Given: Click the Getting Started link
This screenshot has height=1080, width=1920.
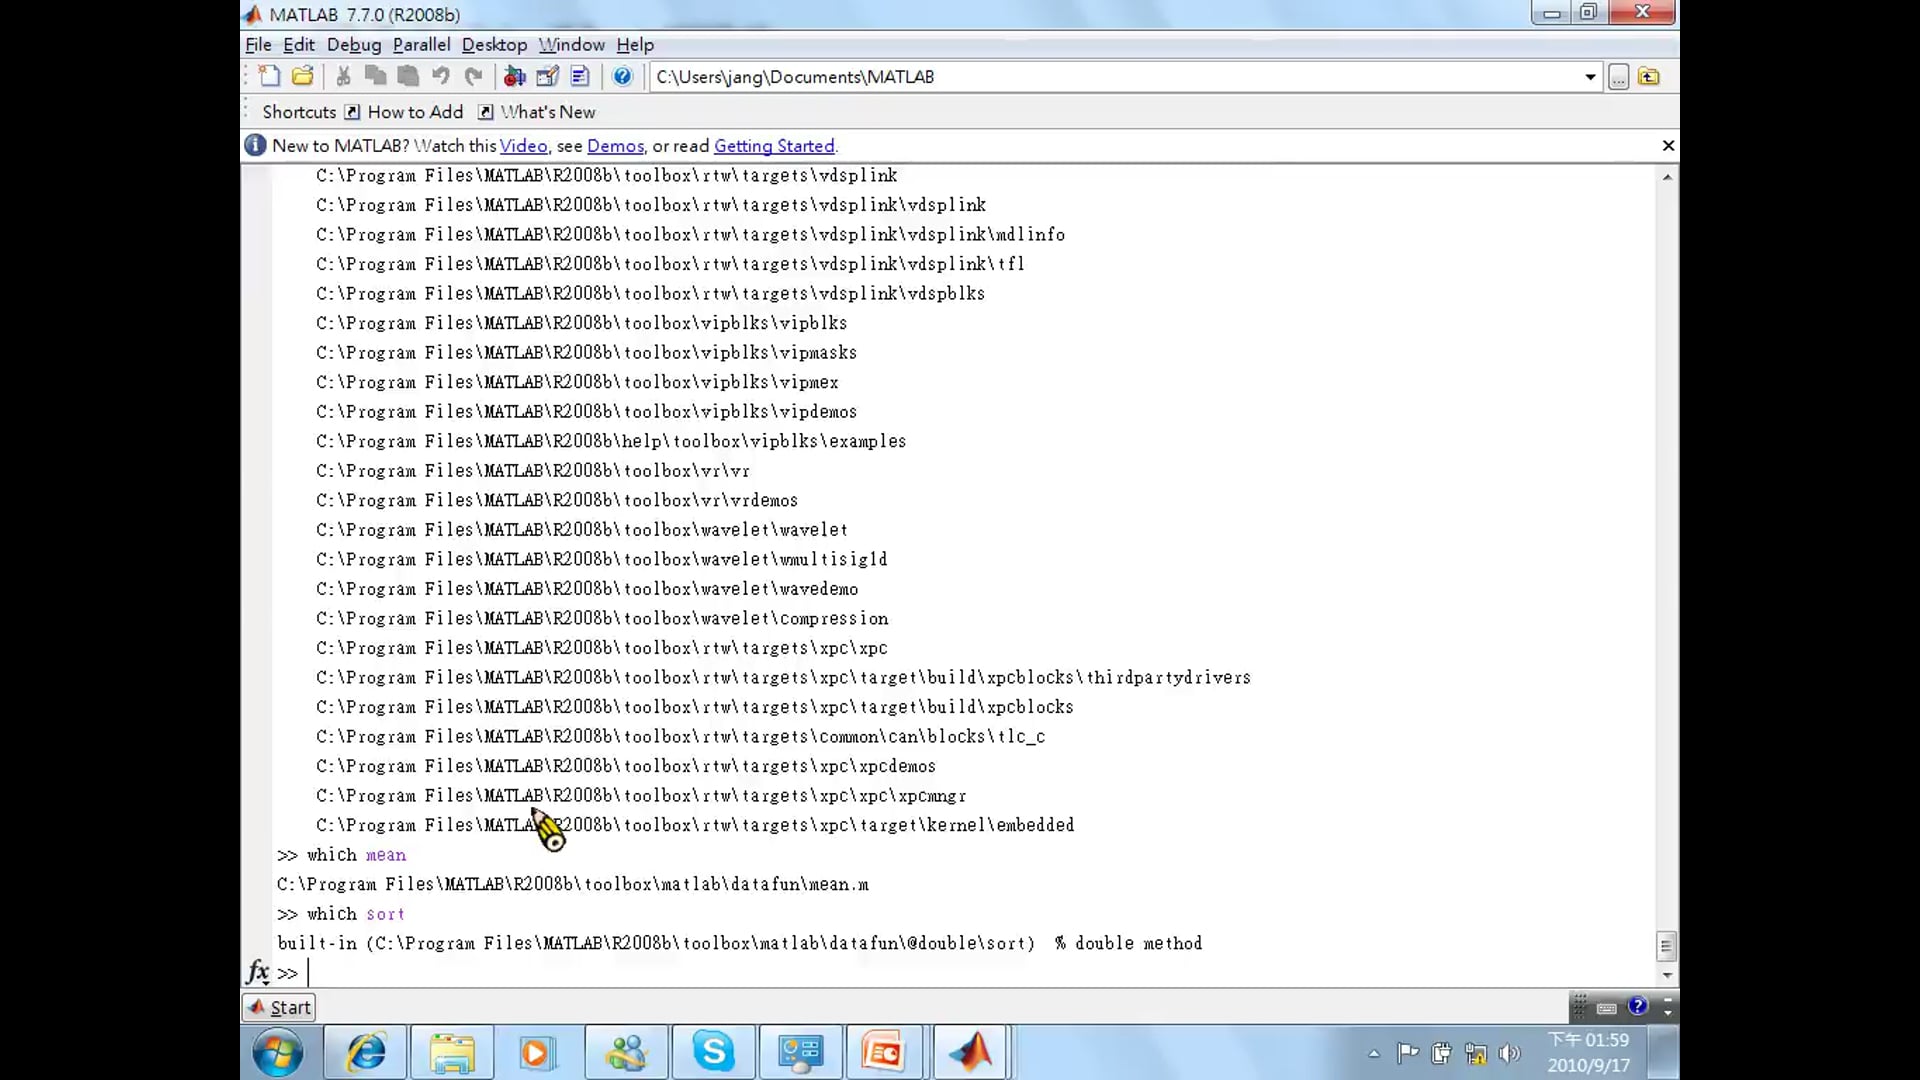Looking at the screenshot, I should pyautogui.click(x=773, y=146).
